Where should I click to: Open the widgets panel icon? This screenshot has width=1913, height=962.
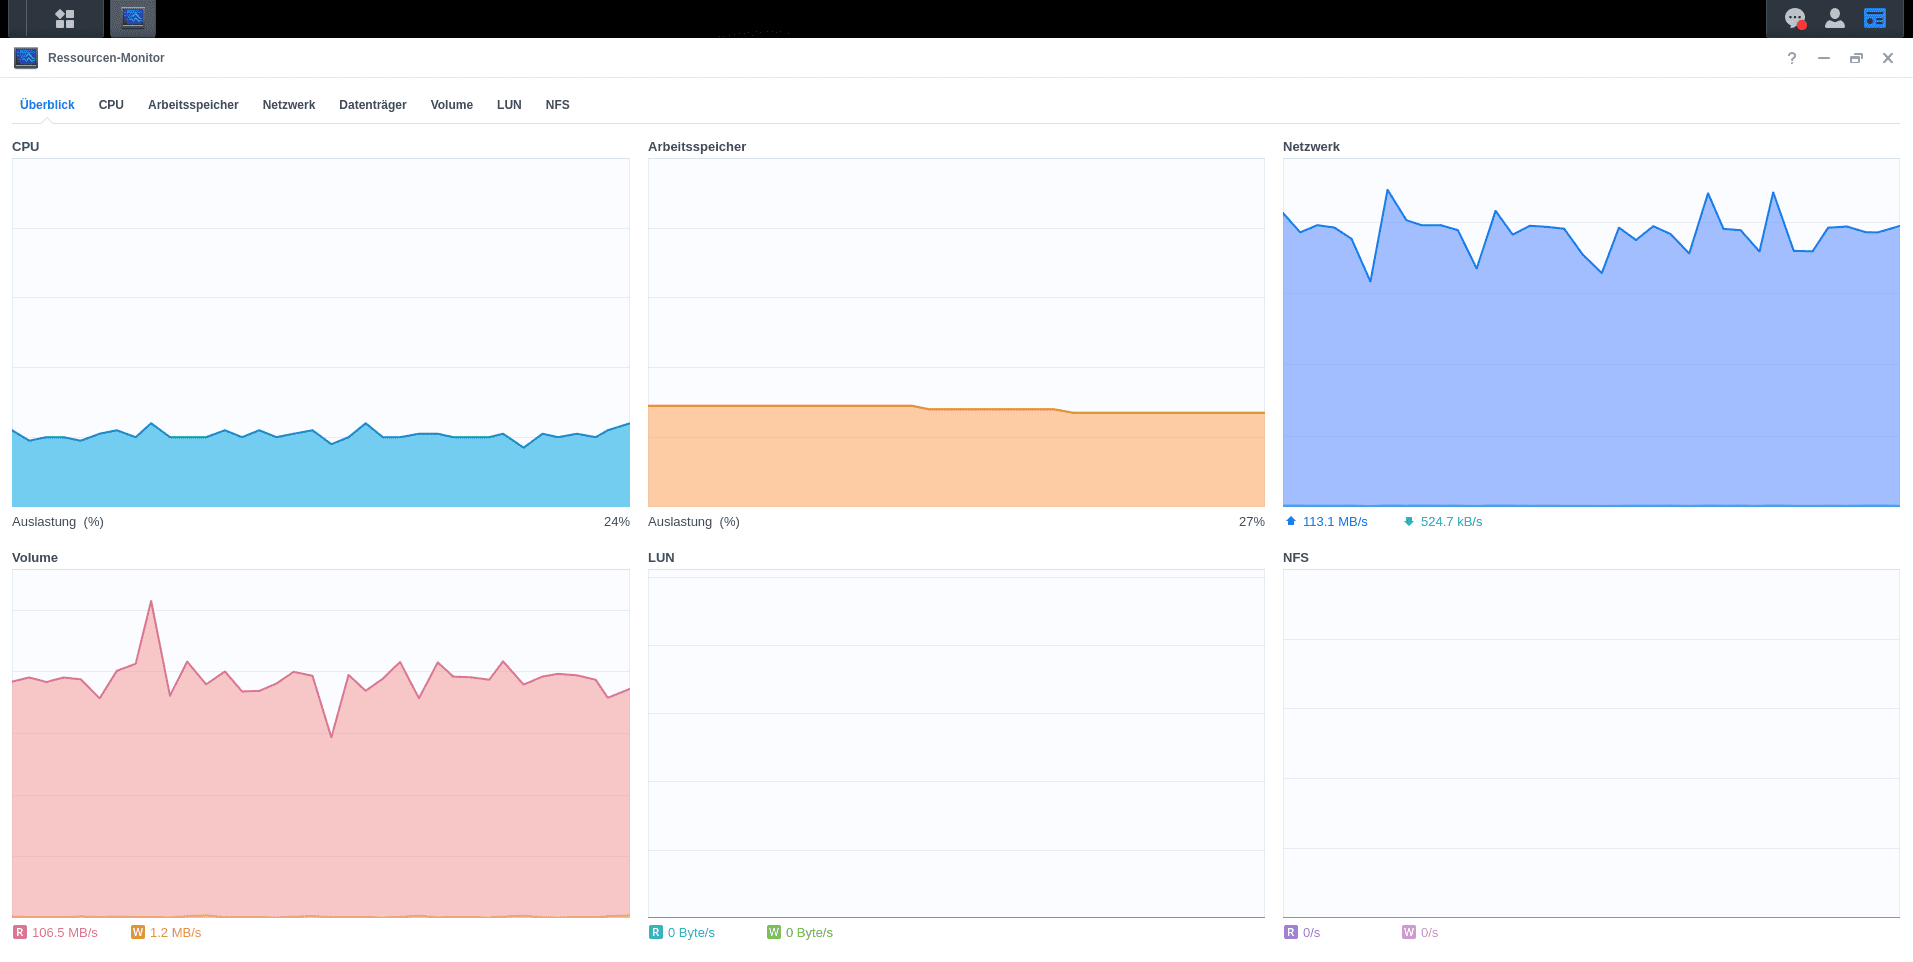1875,18
